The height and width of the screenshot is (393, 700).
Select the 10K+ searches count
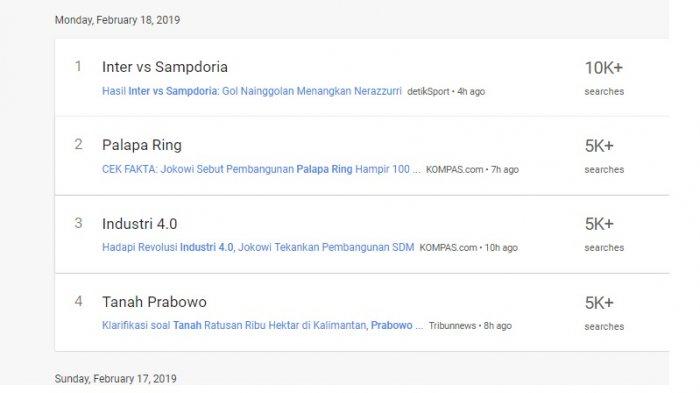coord(604,78)
